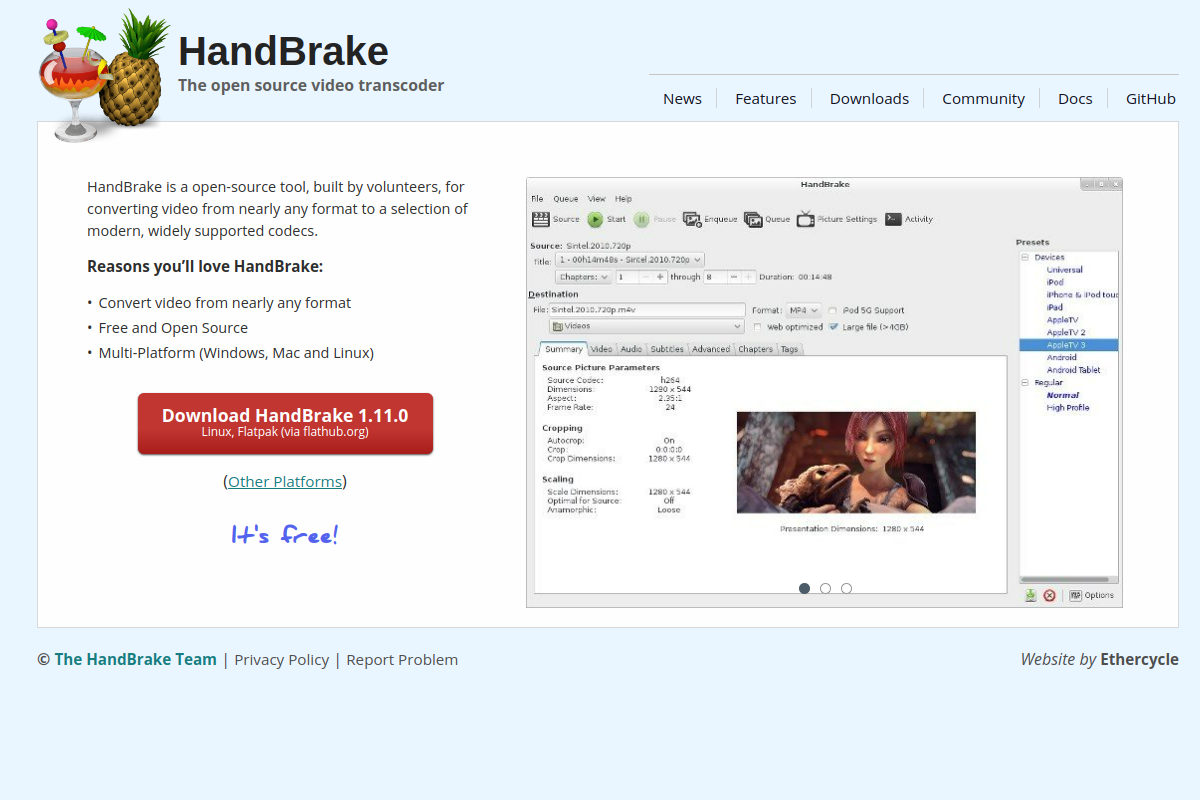Open the Queue menu
This screenshot has width=1200, height=800.
pyautogui.click(x=565, y=198)
